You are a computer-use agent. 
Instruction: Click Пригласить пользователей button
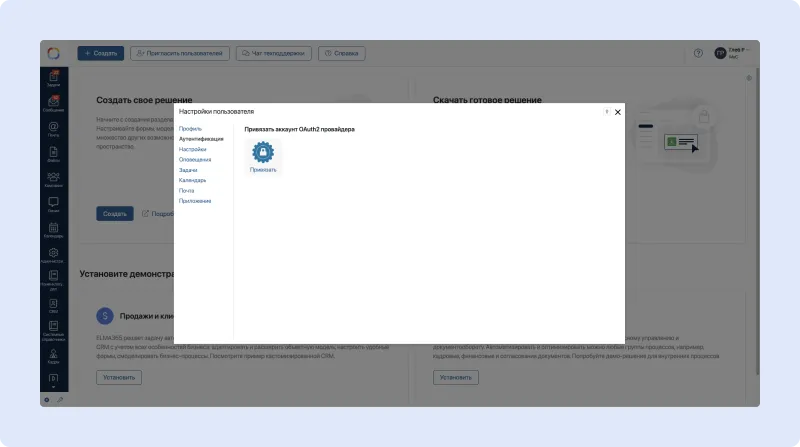180,53
